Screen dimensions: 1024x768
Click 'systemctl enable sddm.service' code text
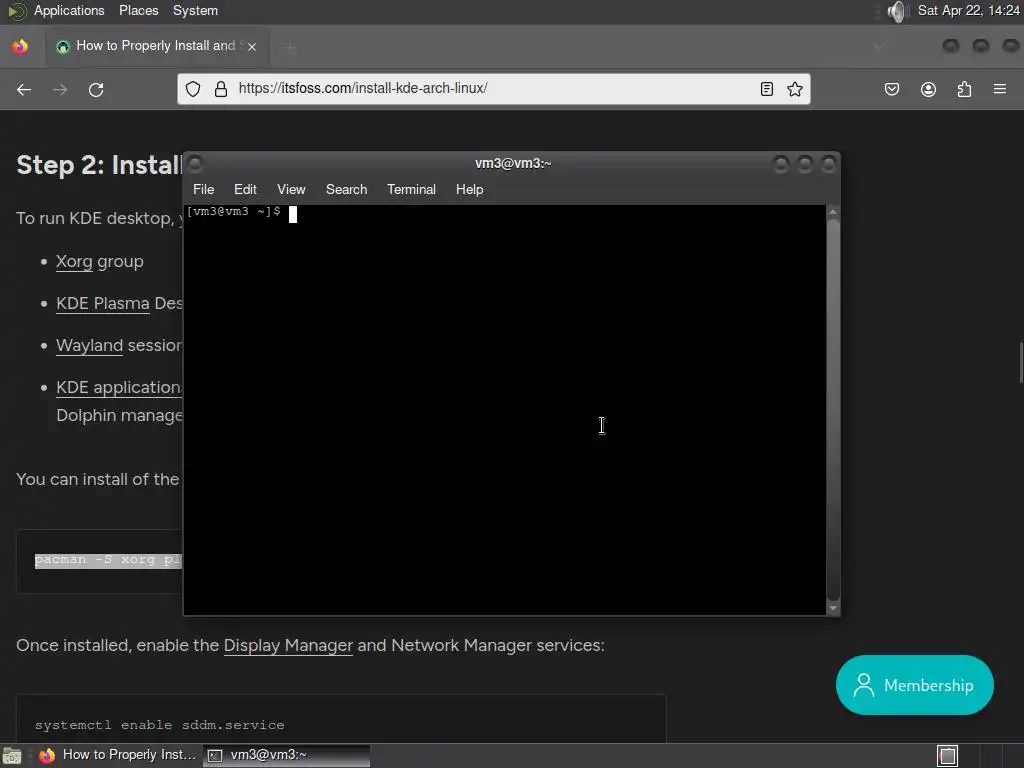[159, 725]
